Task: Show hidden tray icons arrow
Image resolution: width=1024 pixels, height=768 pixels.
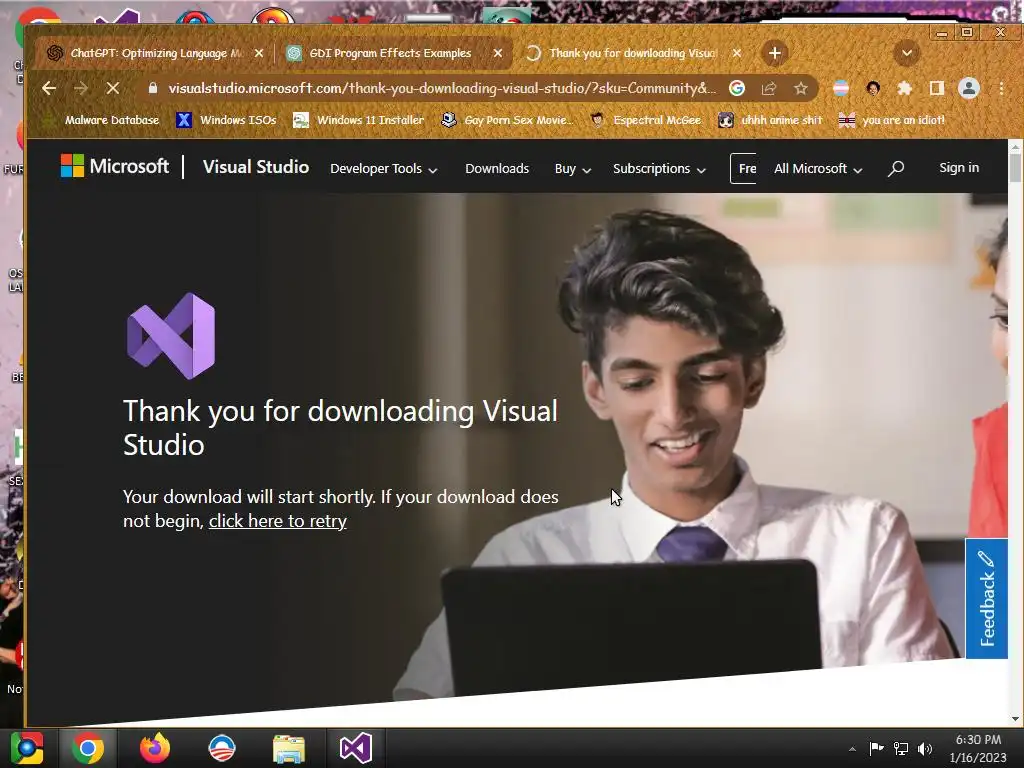Action: (852, 749)
